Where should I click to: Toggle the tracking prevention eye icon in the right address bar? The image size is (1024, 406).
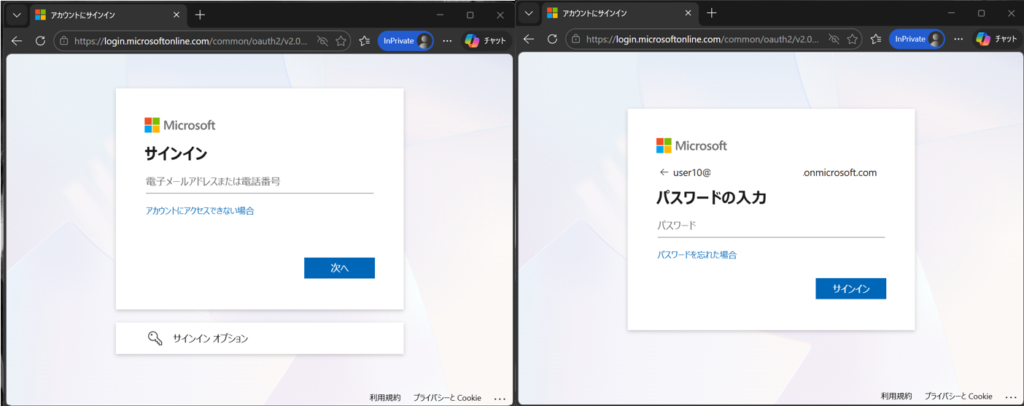click(833, 40)
